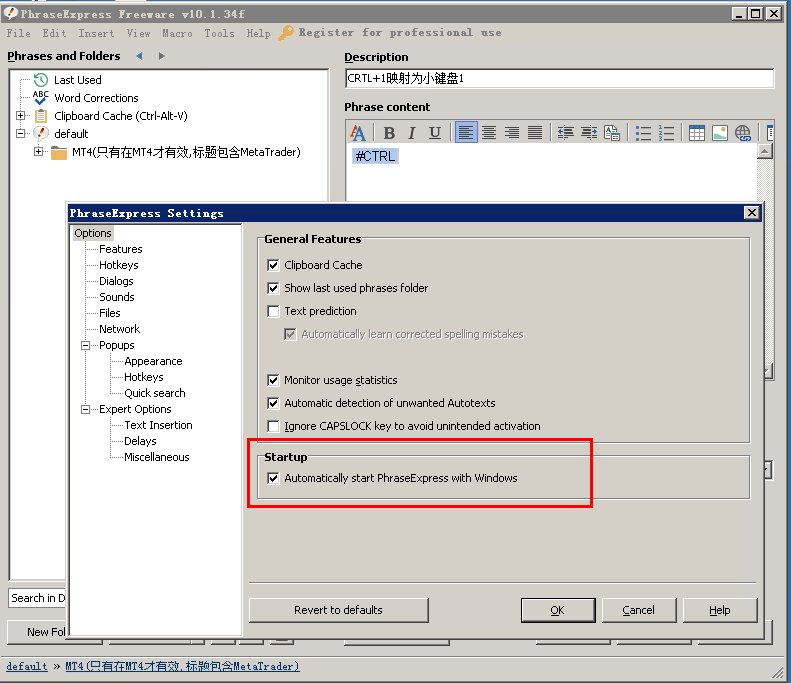This screenshot has width=791, height=683.
Task: Click the forward arrow beside Phrases and Folders
Action: 161,56
